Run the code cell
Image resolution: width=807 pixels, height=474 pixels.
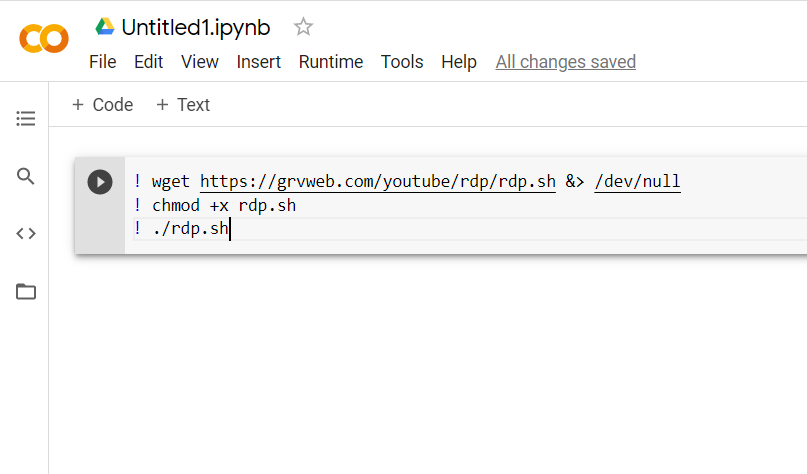coord(100,182)
